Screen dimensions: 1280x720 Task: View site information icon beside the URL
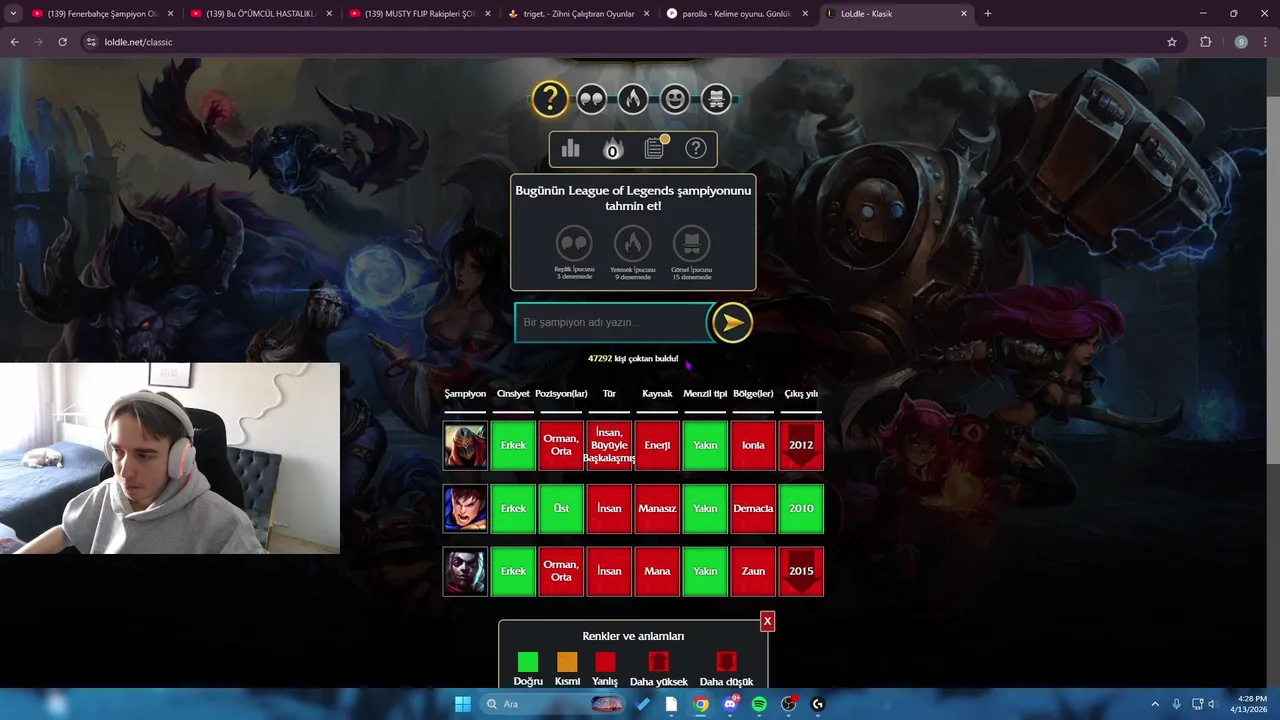pos(91,42)
